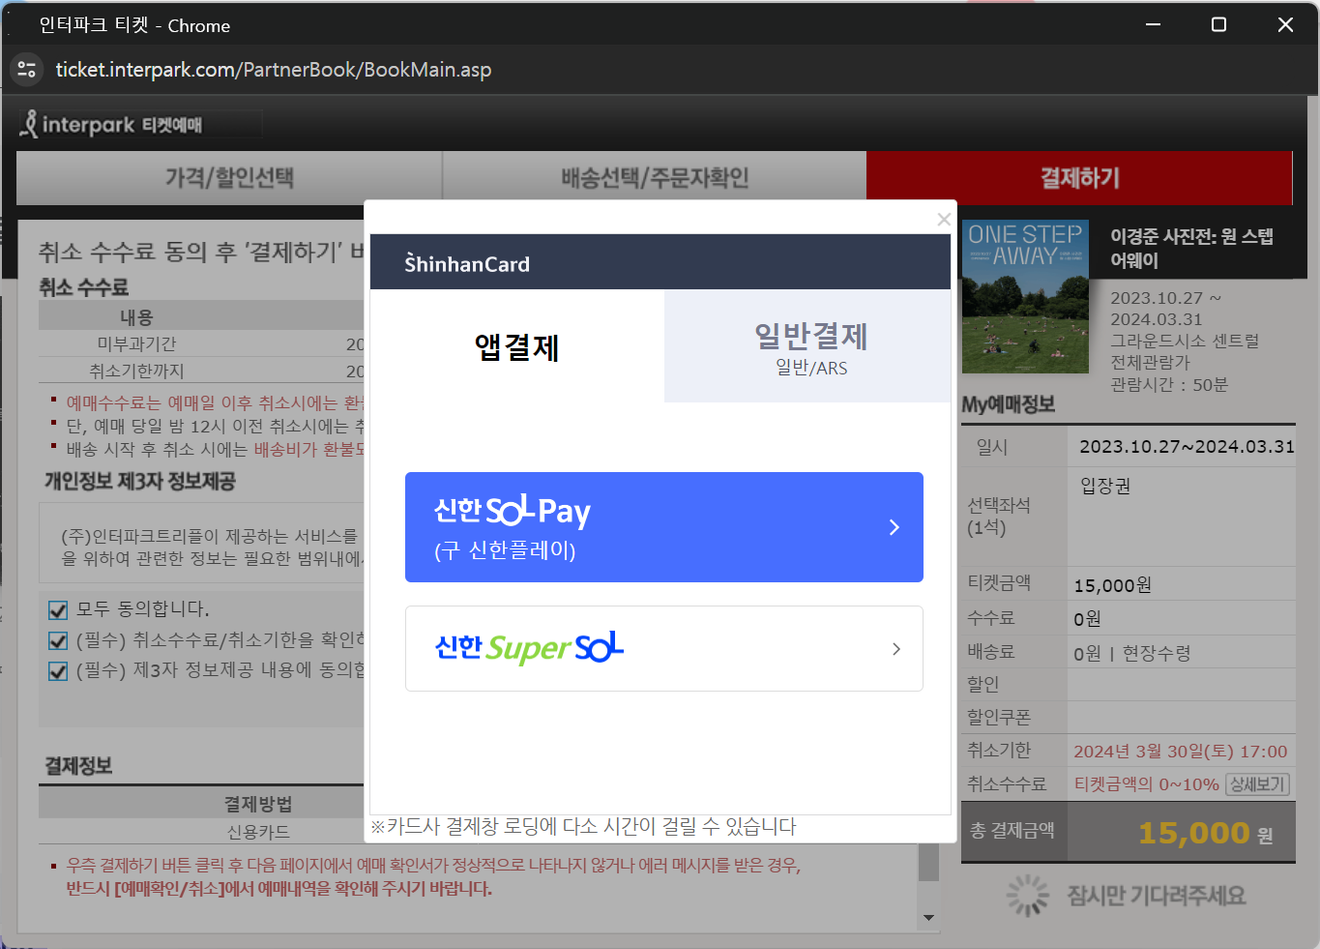Viewport: 1320px width, 949px height.
Task: Open the 배송선택/주문자확인 step tab
Action: (x=655, y=178)
